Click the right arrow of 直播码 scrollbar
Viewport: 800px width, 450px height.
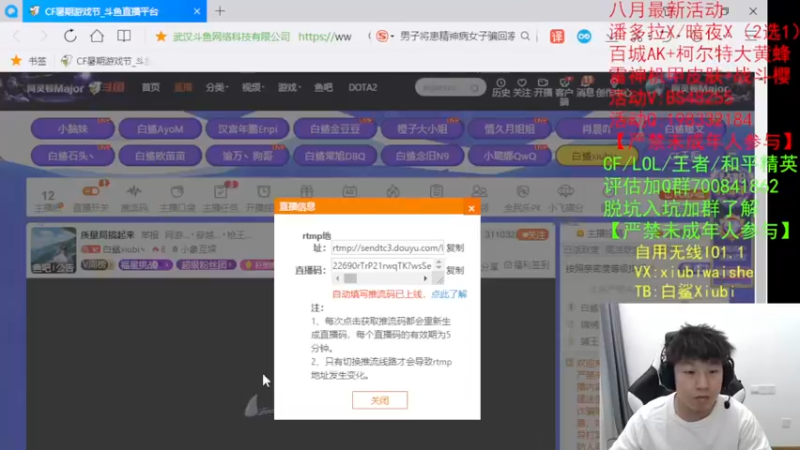click(x=426, y=279)
